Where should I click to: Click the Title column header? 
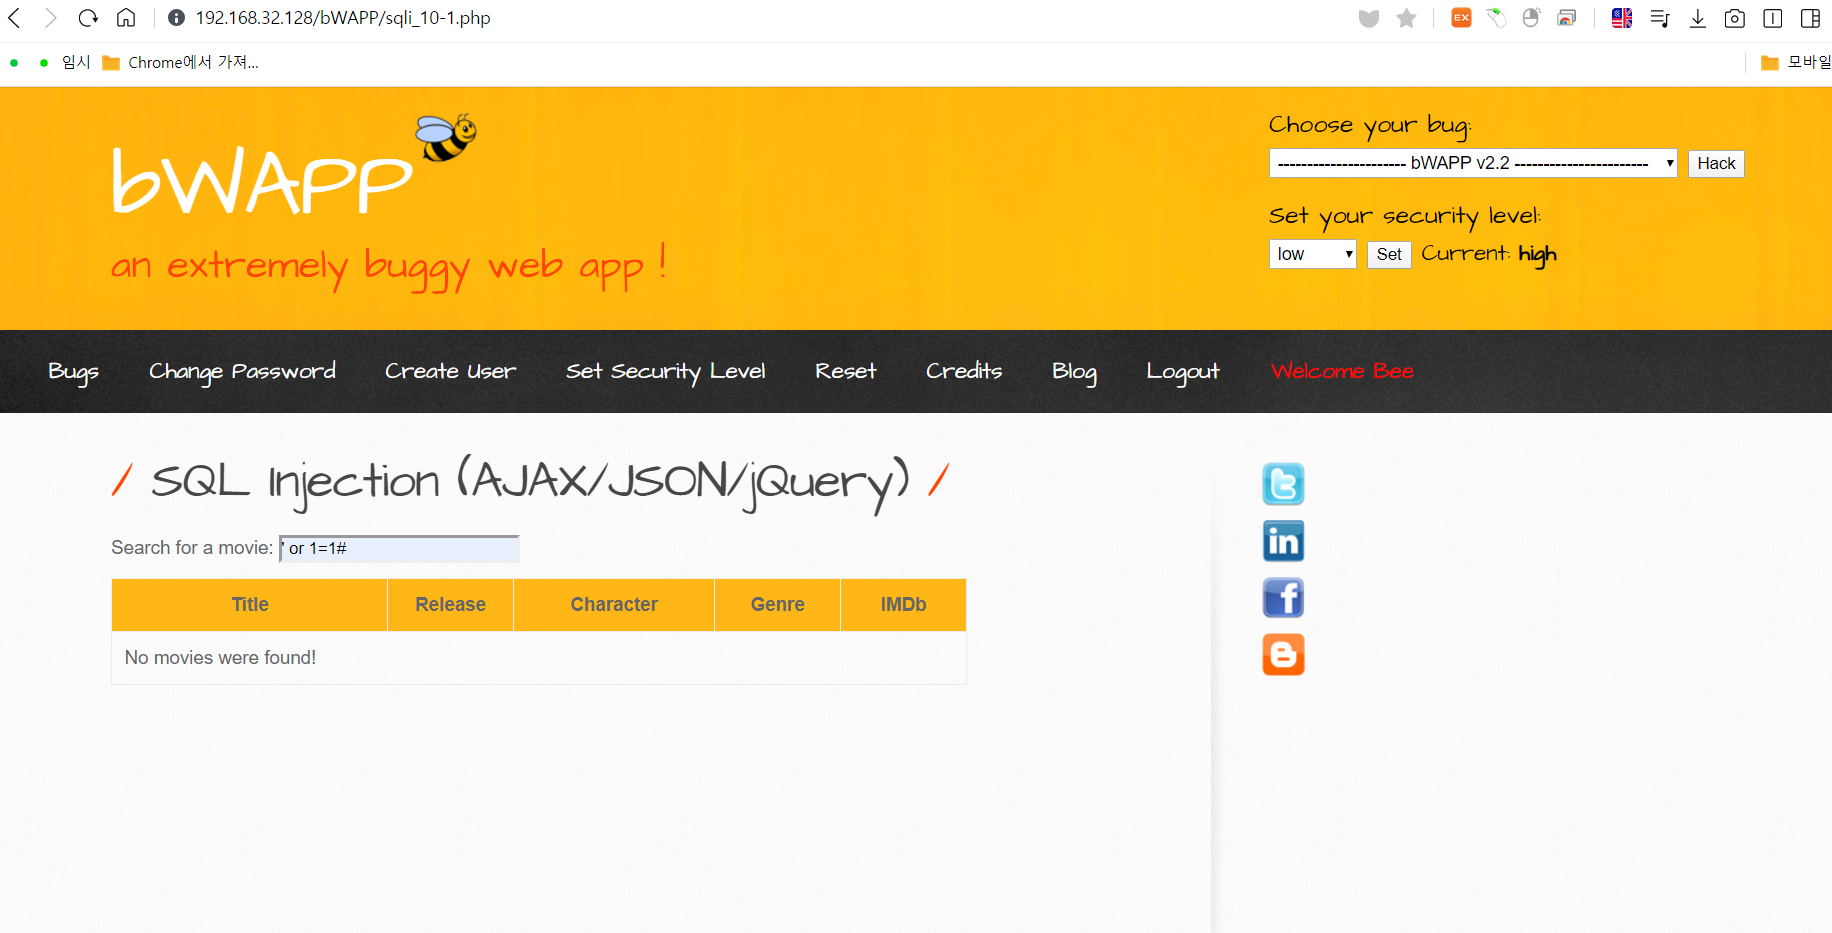(250, 604)
